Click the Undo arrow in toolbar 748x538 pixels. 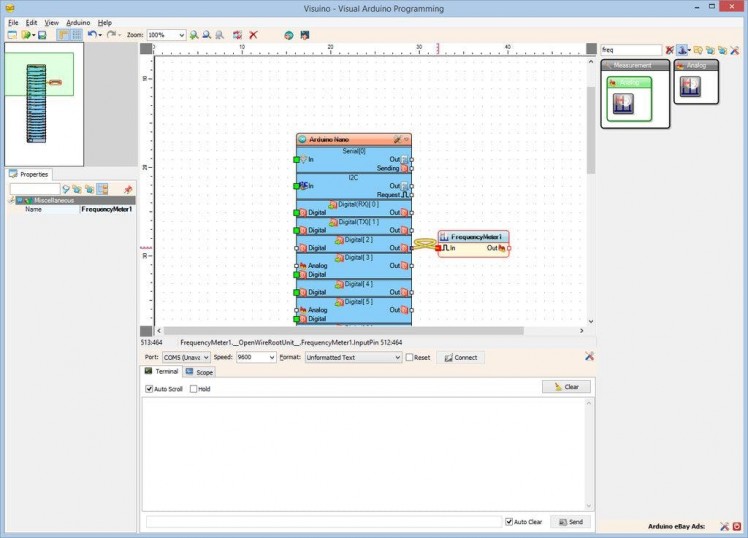[92, 35]
